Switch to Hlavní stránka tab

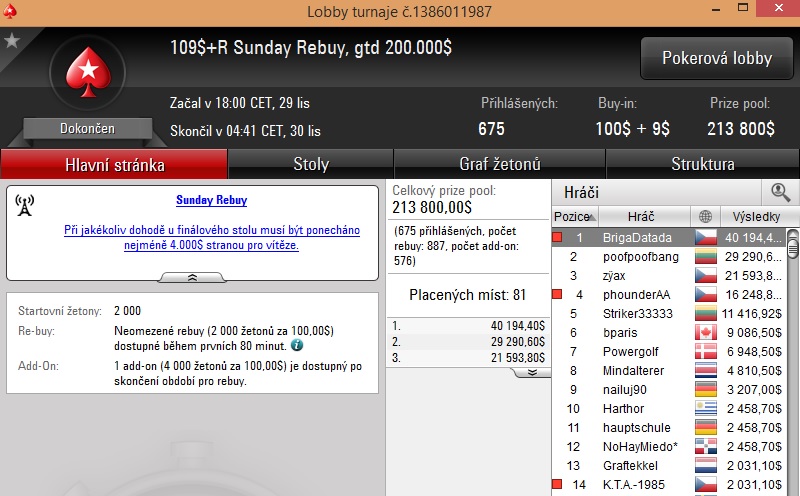[x=114, y=164]
